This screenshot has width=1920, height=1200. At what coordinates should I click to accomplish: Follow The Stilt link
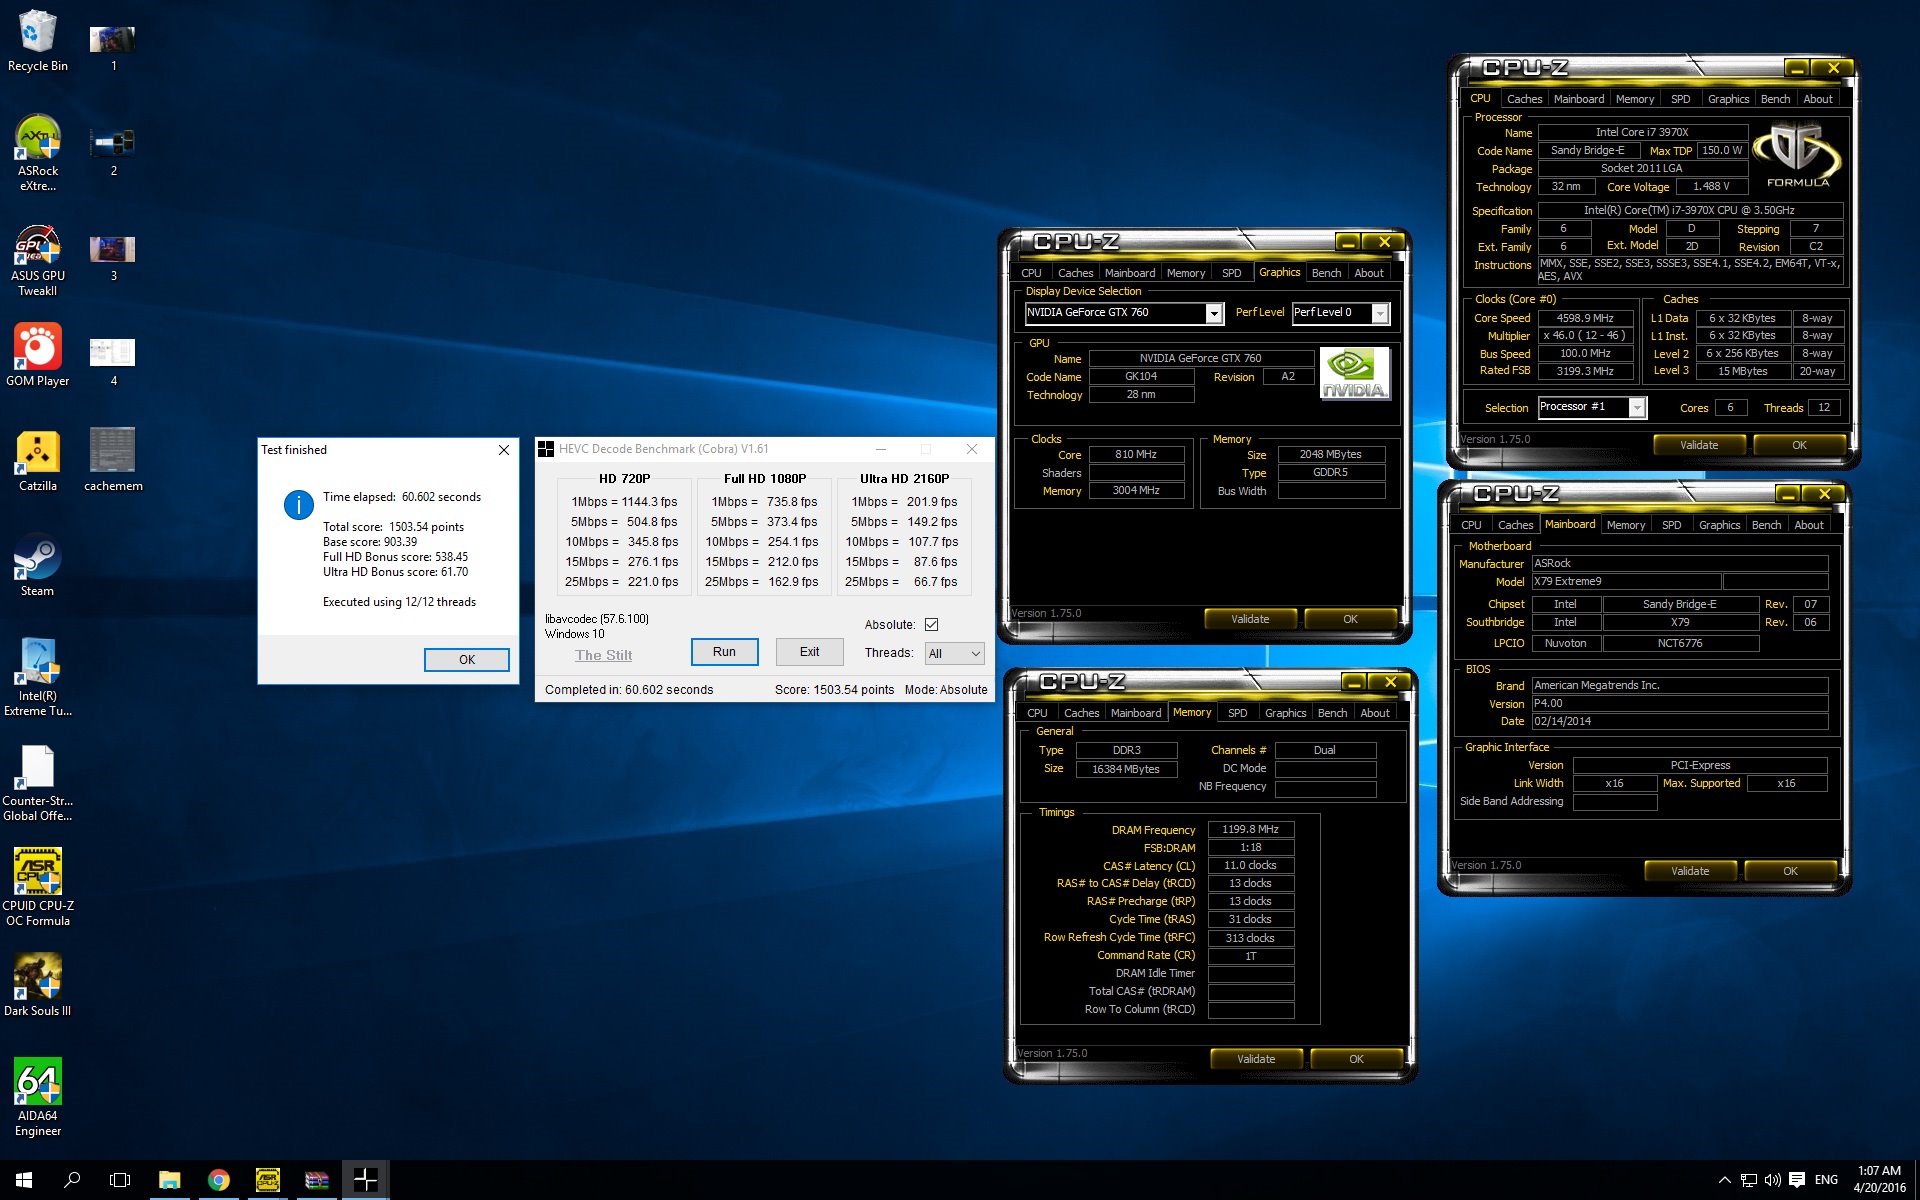pyautogui.click(x=603, y=656)
